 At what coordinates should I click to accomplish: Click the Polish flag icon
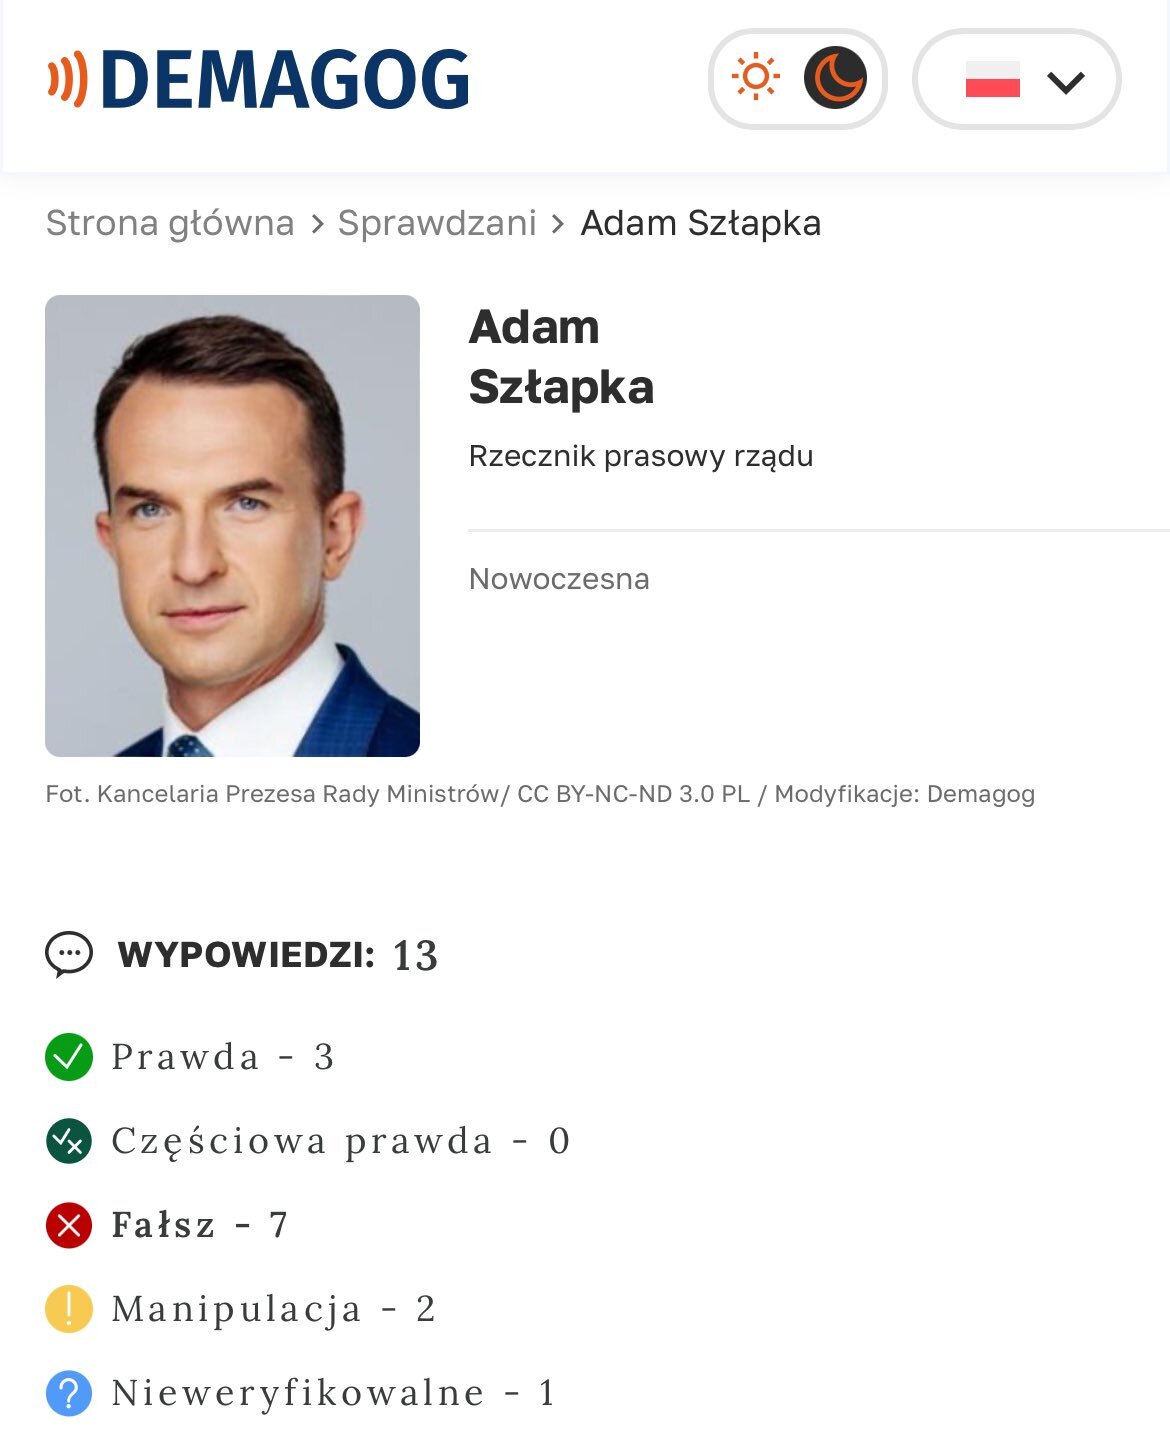click(992, 80)
